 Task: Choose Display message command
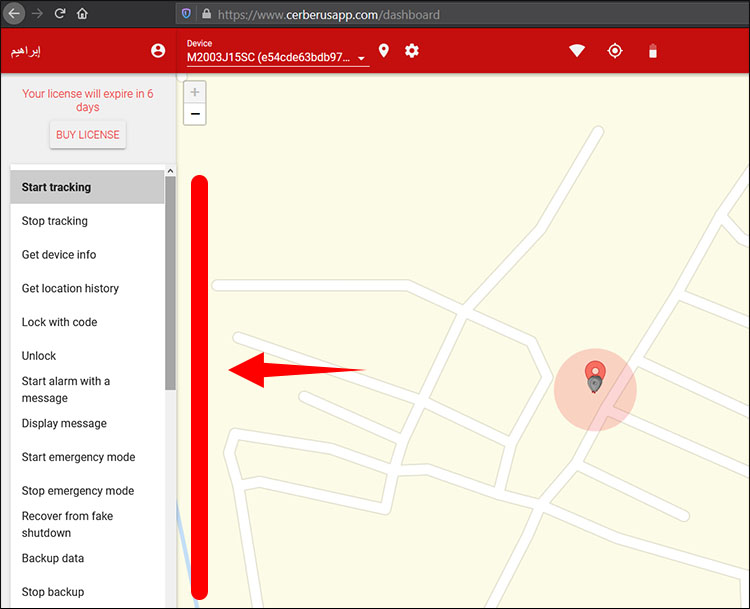tap(88, 423)
